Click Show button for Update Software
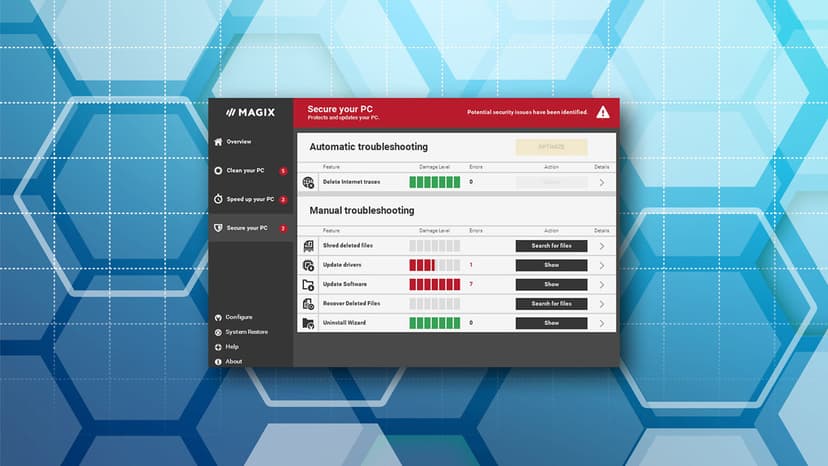Screen dimensions: 828x466 (551, 284)
